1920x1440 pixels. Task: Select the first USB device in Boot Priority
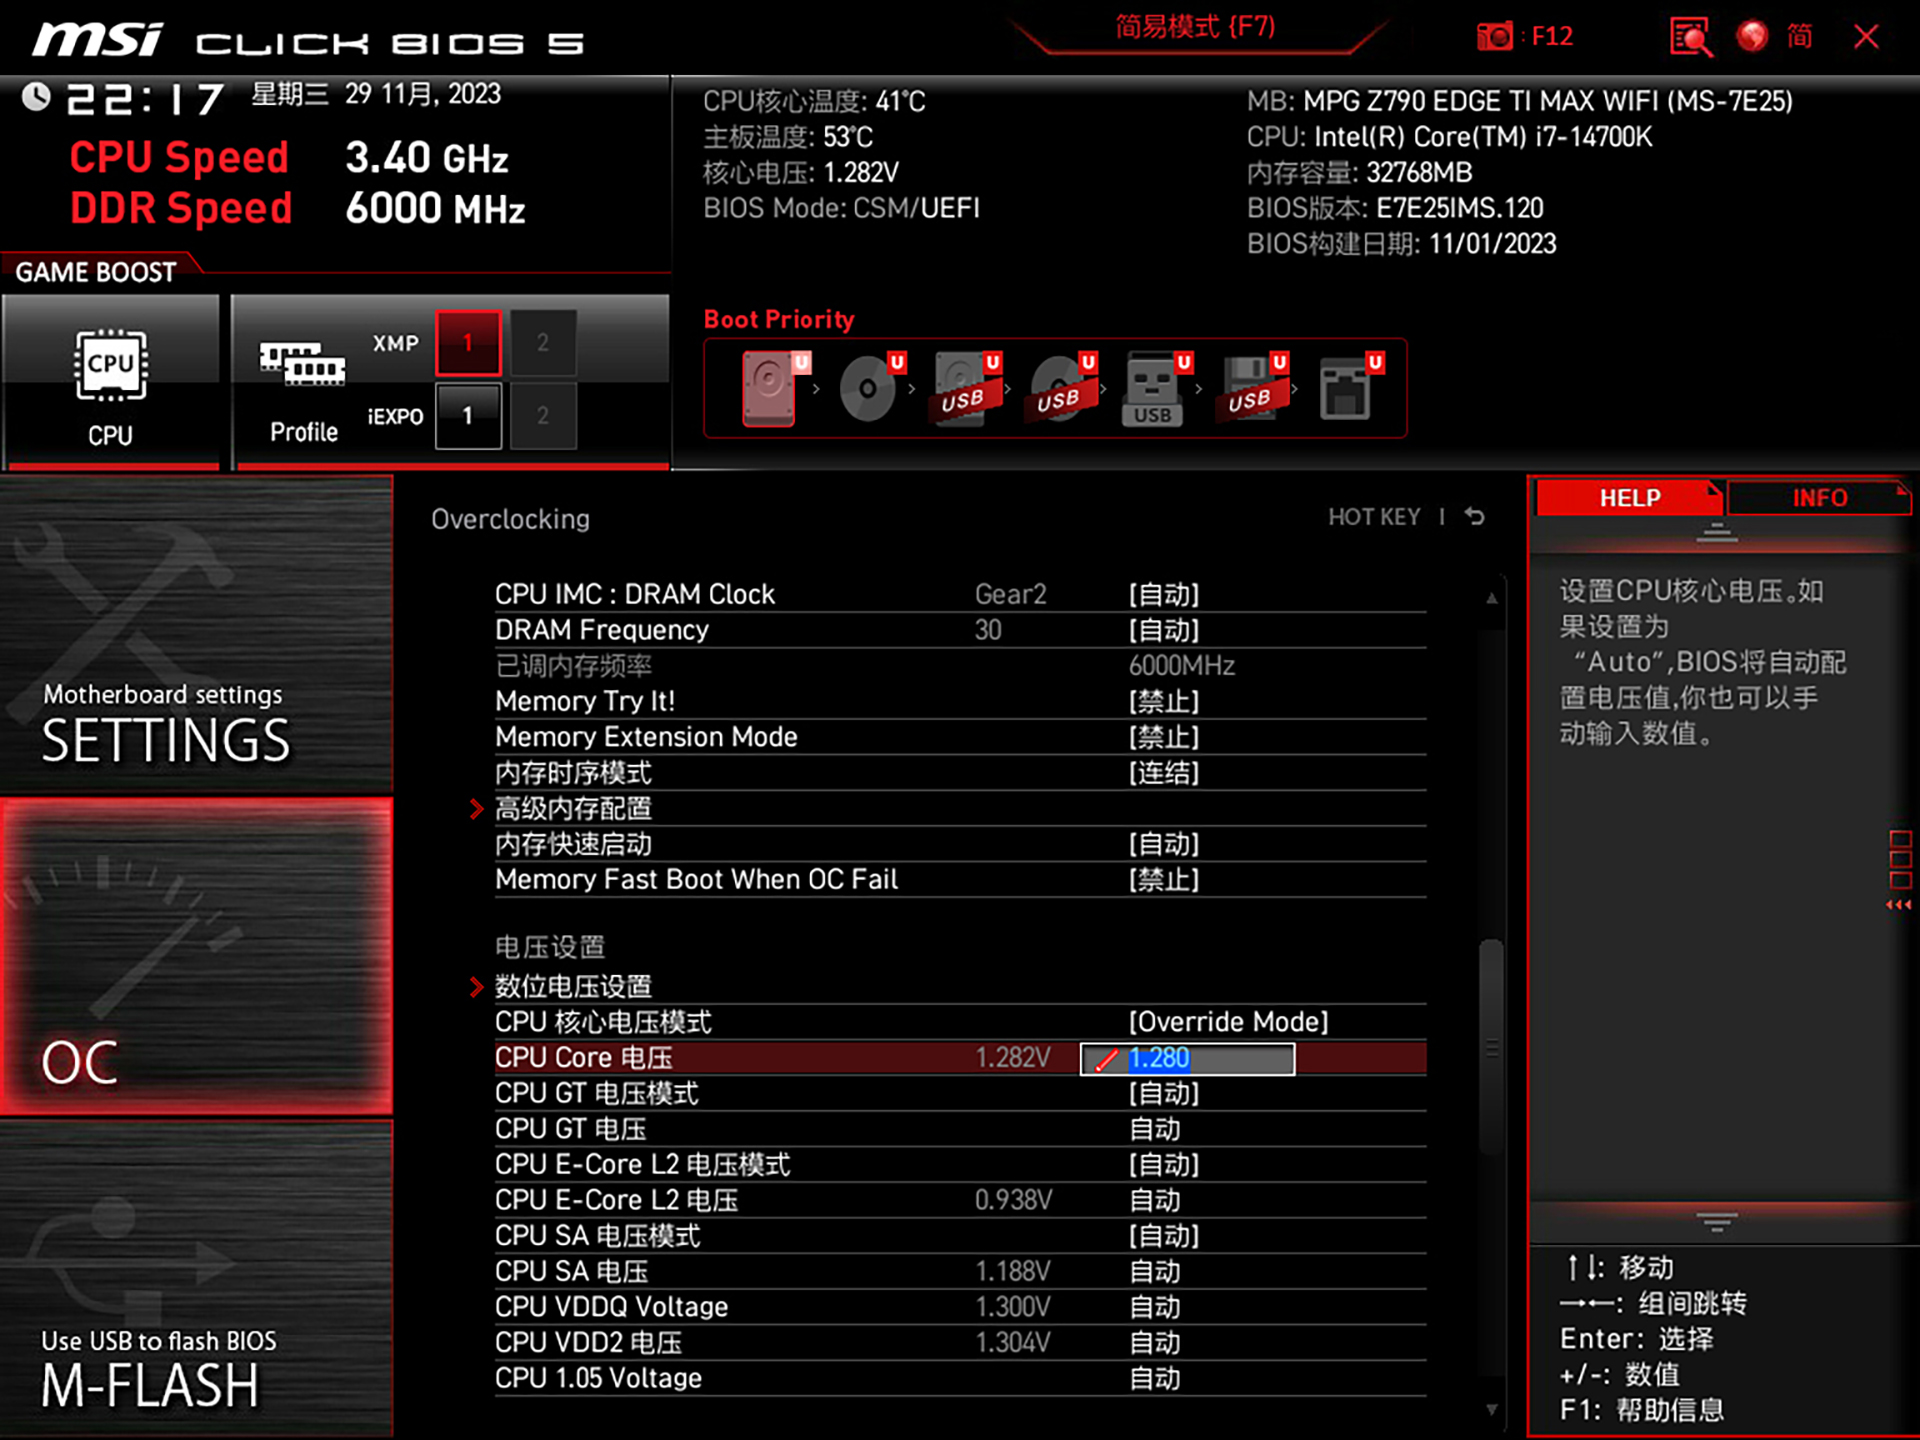962,390
